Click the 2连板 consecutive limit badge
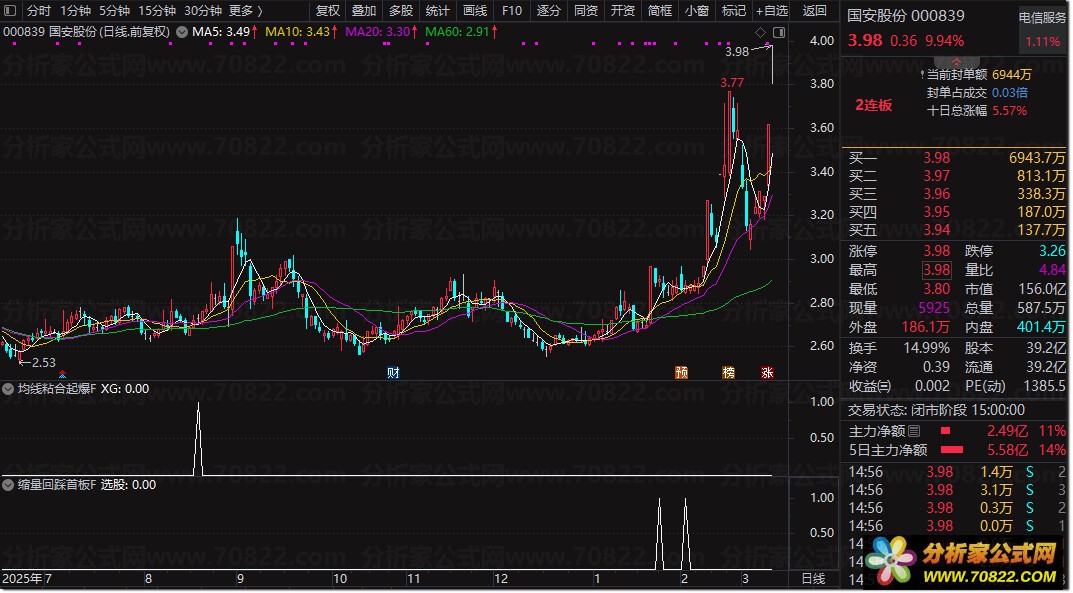 874,105
